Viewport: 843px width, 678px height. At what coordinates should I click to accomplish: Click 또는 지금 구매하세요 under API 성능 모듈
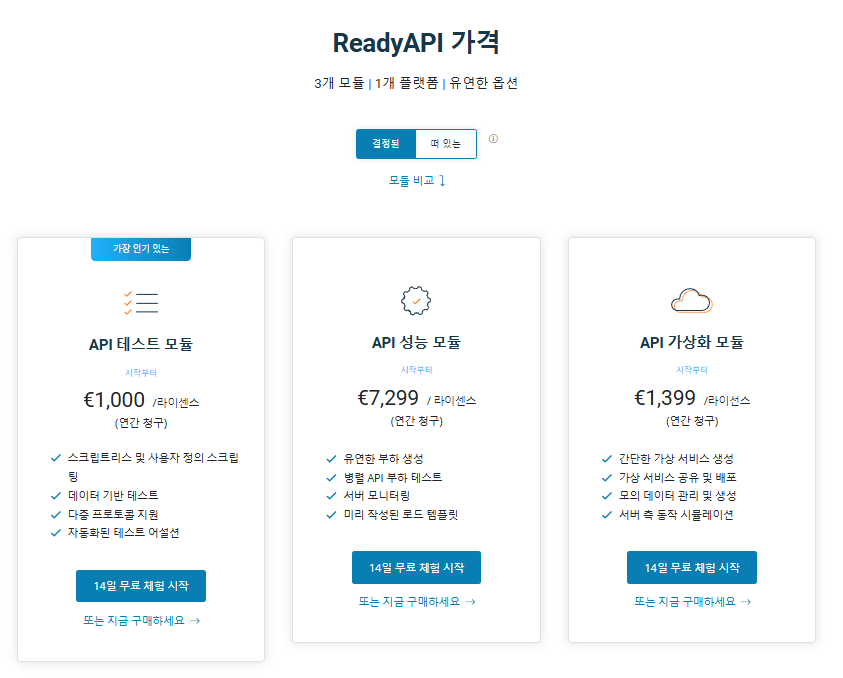[x=417, y=602]
